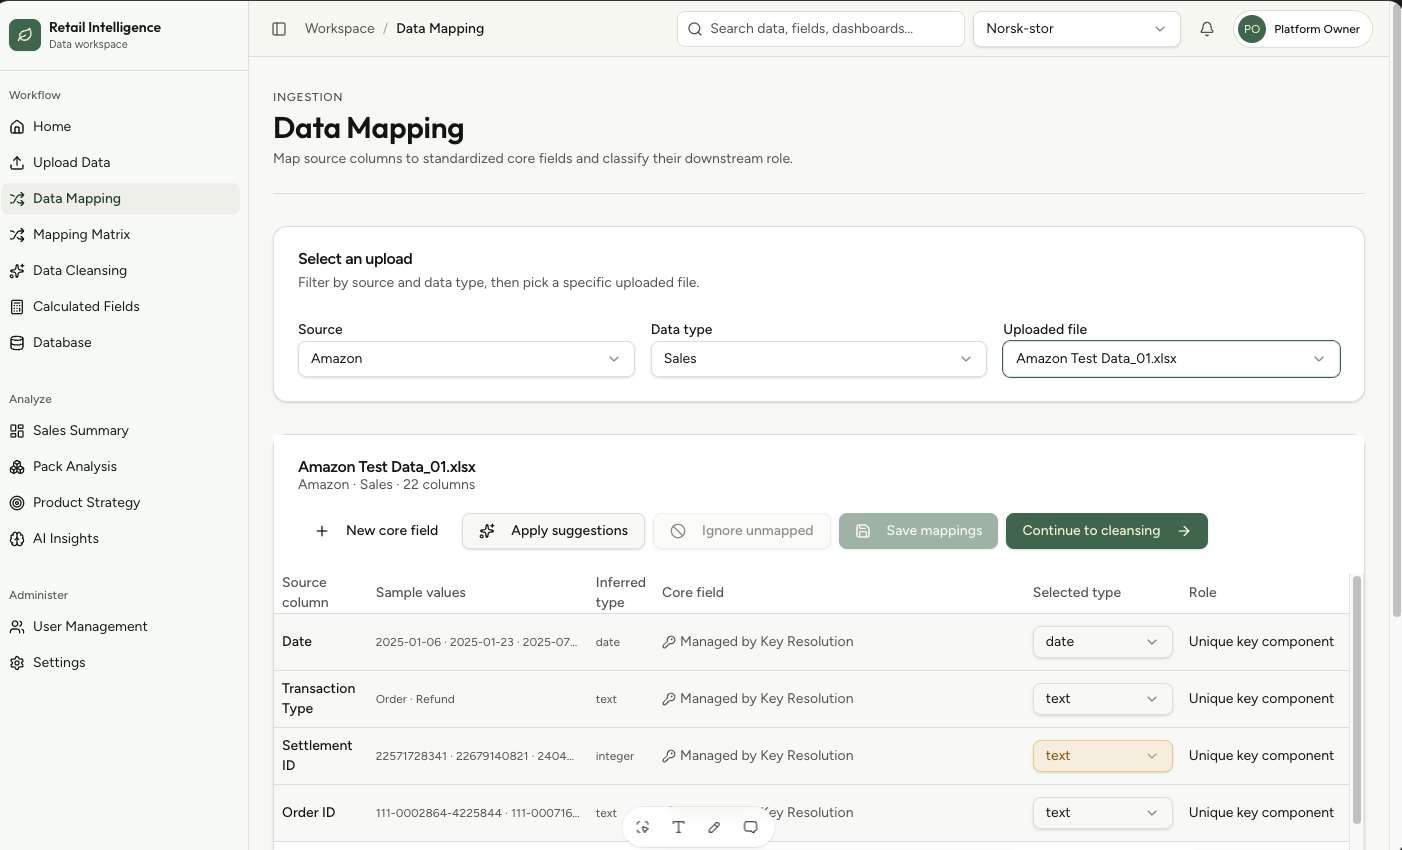Viewport: 1402px width, 850px height.
Task: Select the text annotation tool
Action: (x=678, y=827)
